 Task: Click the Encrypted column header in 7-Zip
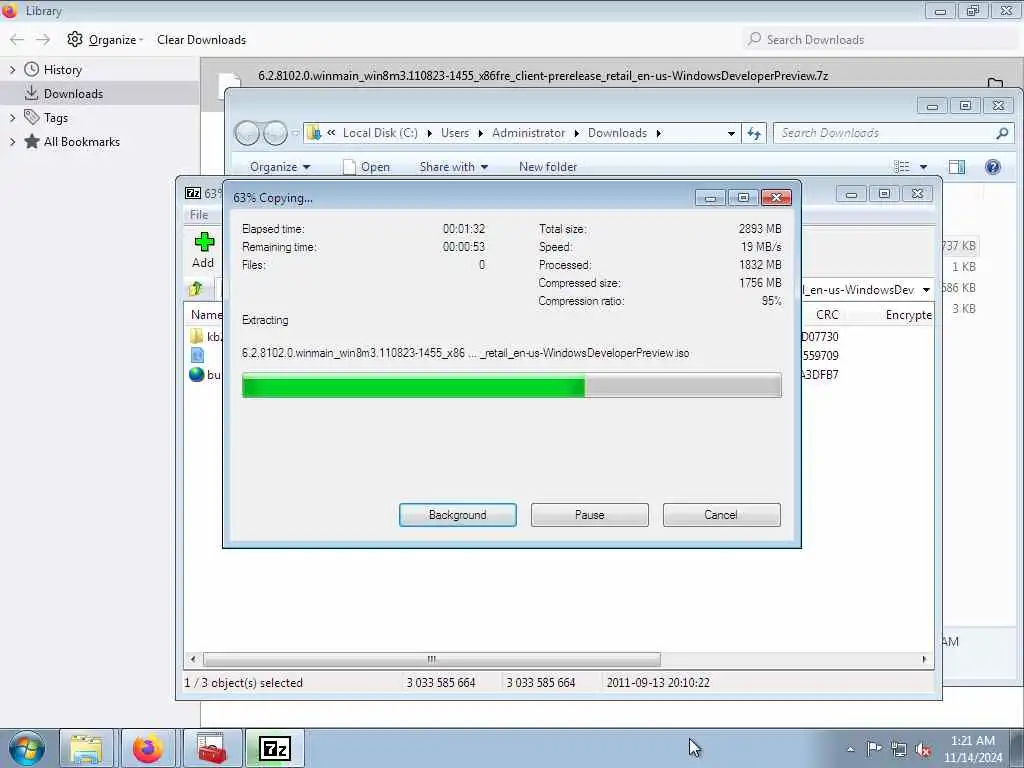tap(908, 315)
